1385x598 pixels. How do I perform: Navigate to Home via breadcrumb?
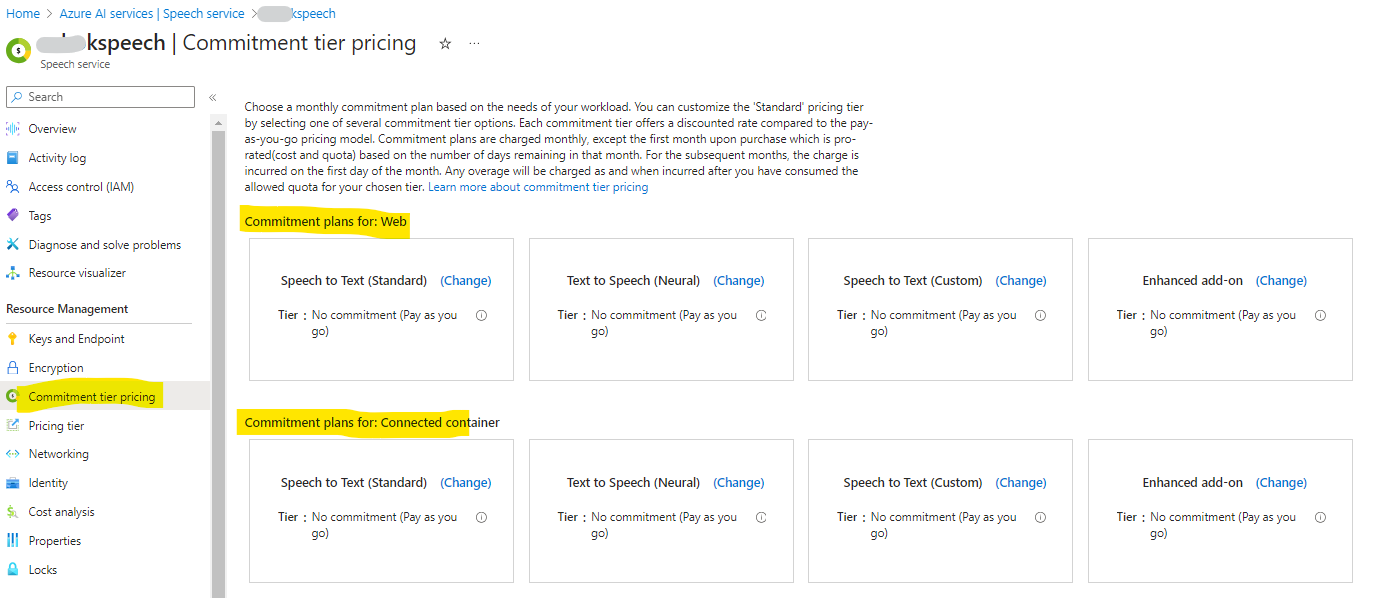23,13
